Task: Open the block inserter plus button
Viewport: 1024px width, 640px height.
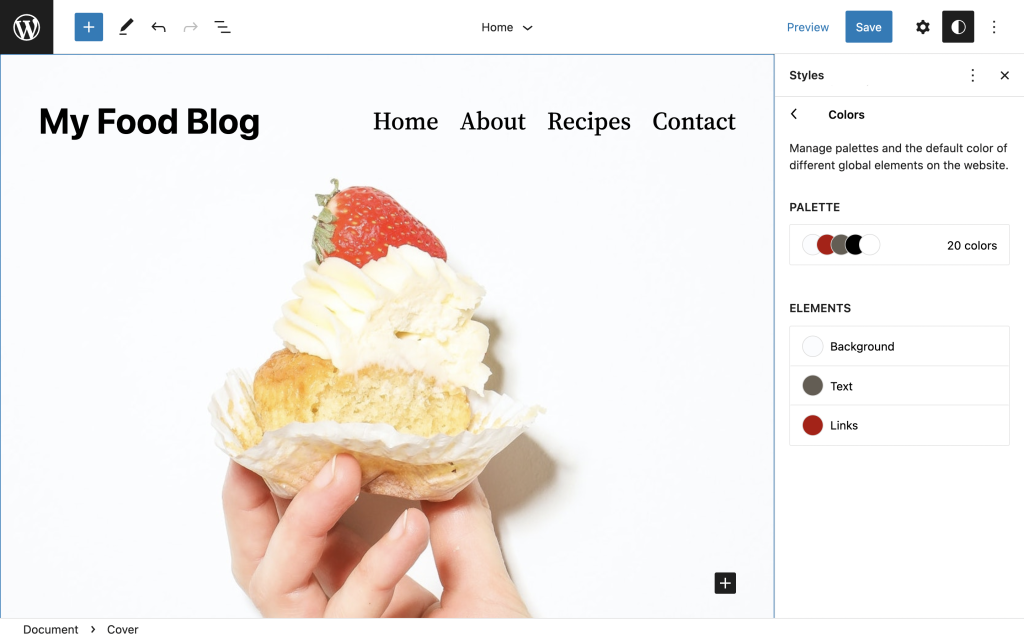Action: [x=89, y=27]
